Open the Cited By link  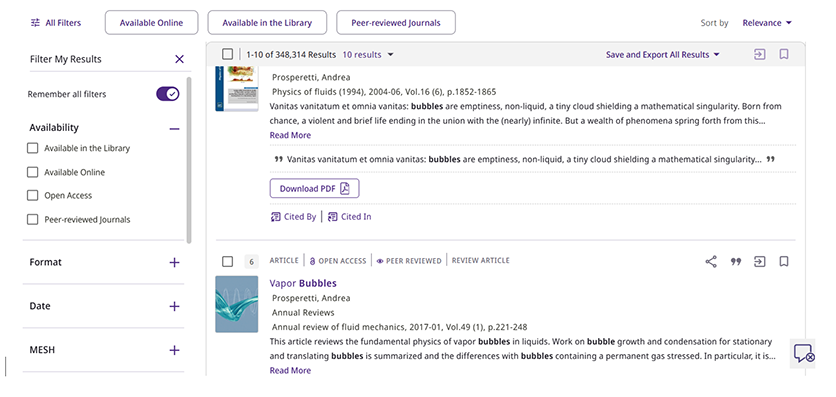(x=293, y=217)
